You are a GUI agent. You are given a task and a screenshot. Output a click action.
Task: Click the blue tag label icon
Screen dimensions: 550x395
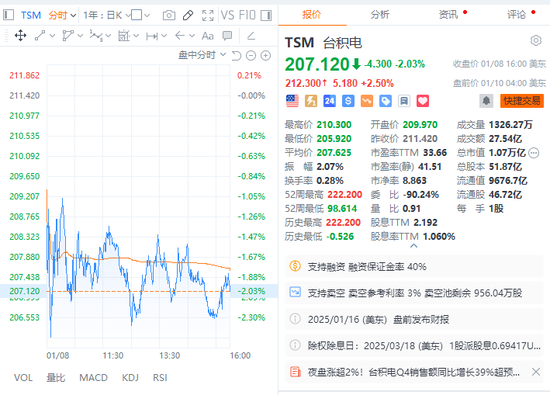[385, 101]
